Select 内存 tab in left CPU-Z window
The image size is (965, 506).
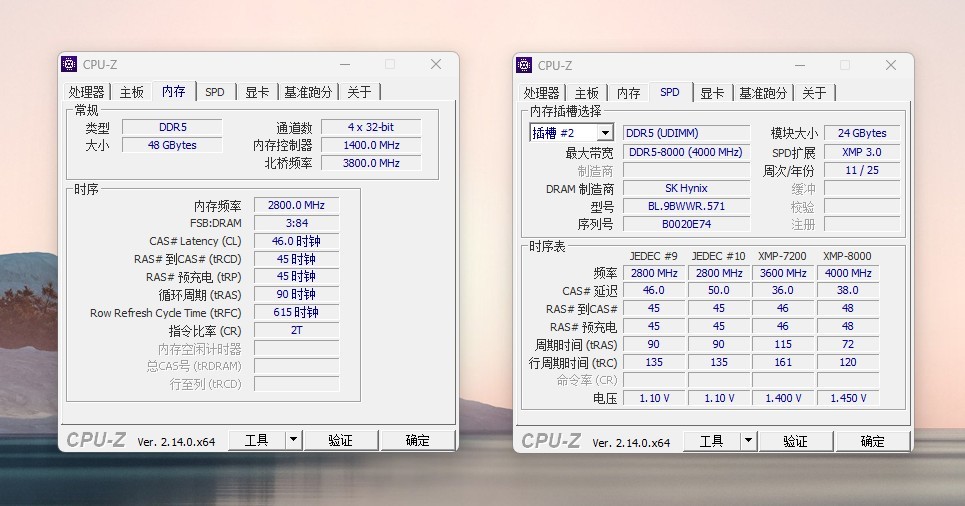[174, 91]
